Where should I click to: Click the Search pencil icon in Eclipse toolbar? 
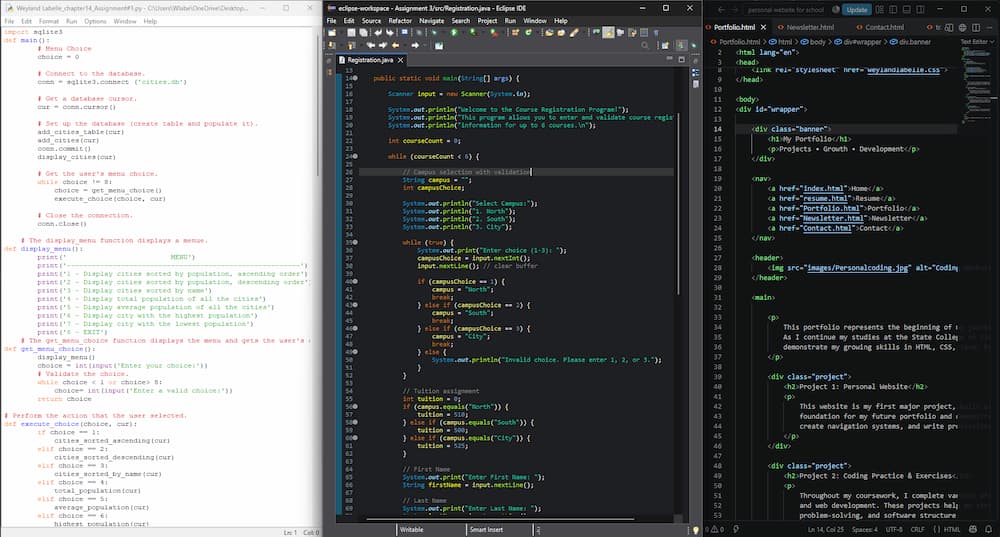pos(574,33)
